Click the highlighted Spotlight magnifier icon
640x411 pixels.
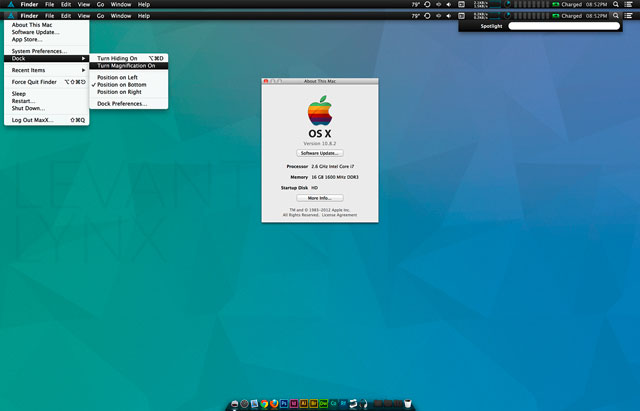(x=616, y=16)
